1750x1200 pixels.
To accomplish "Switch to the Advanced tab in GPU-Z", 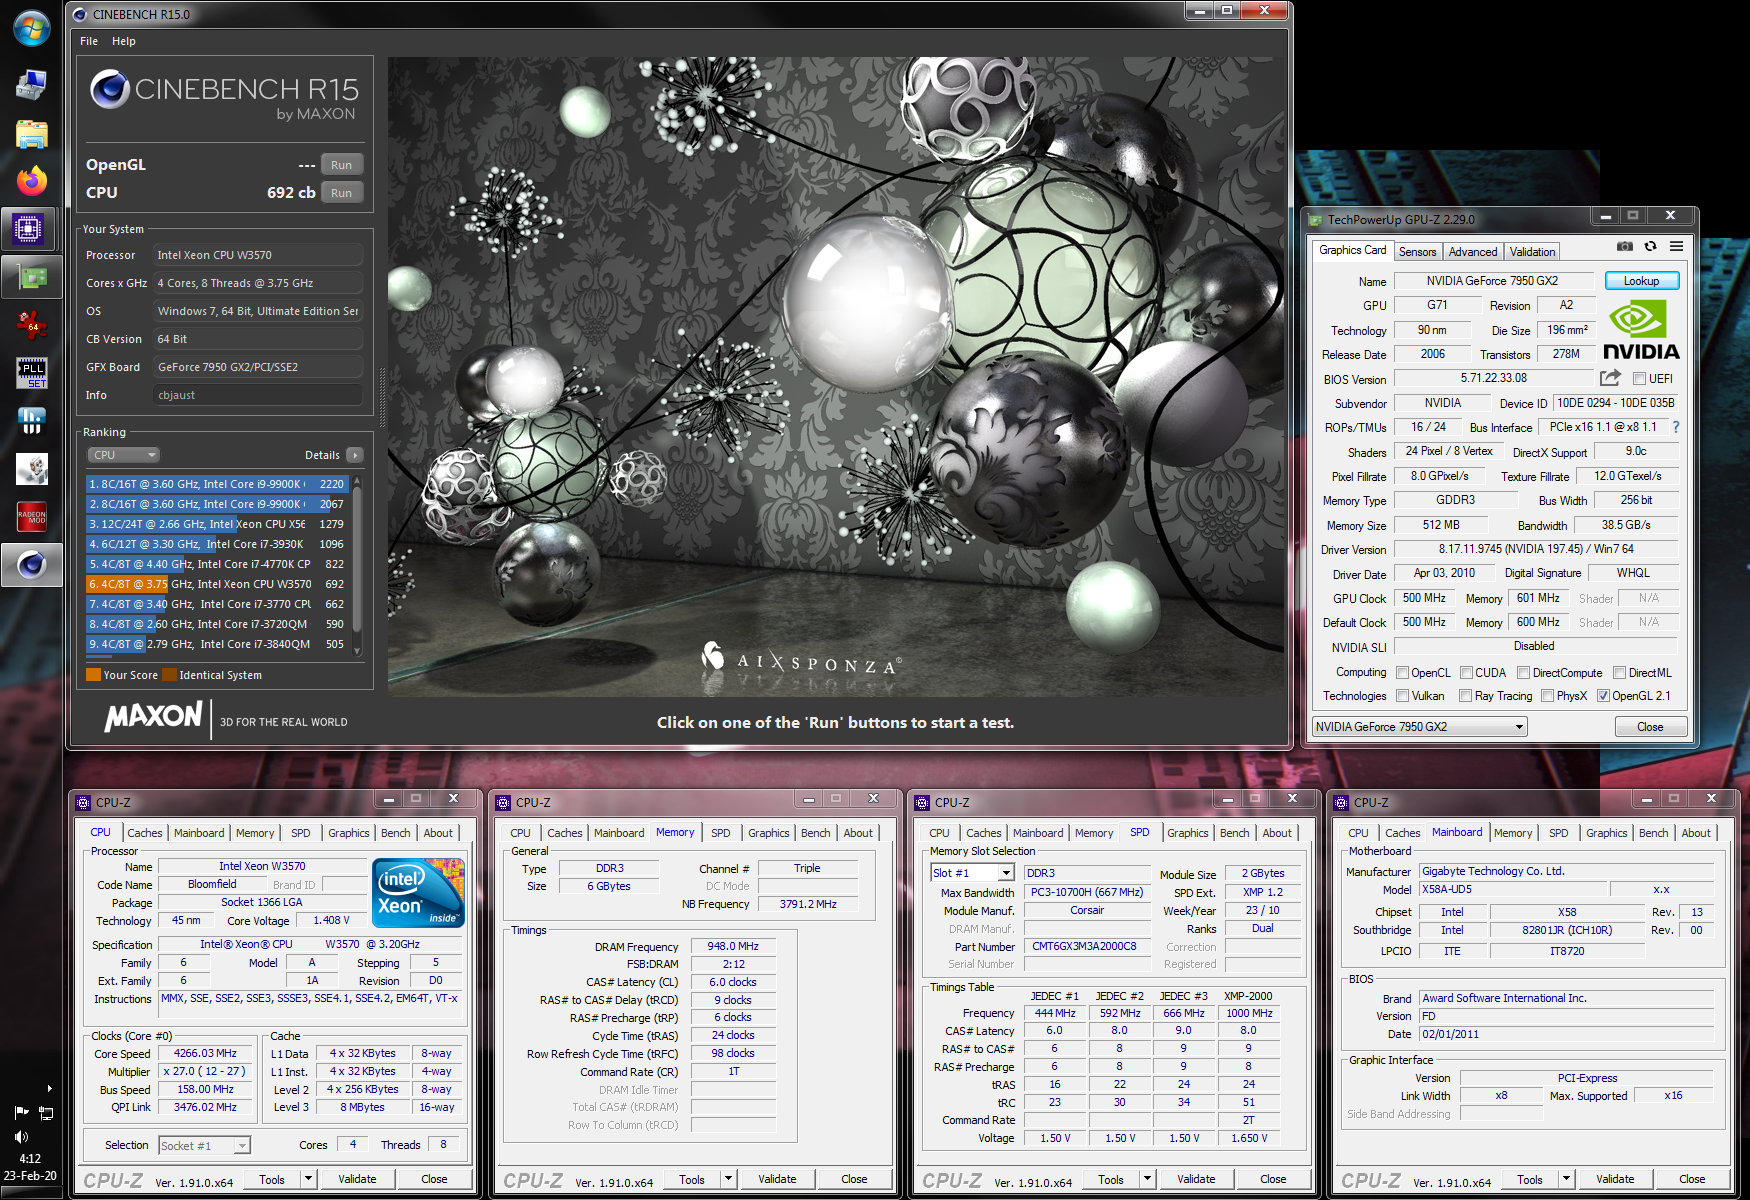I will (x=1473, y=252).
